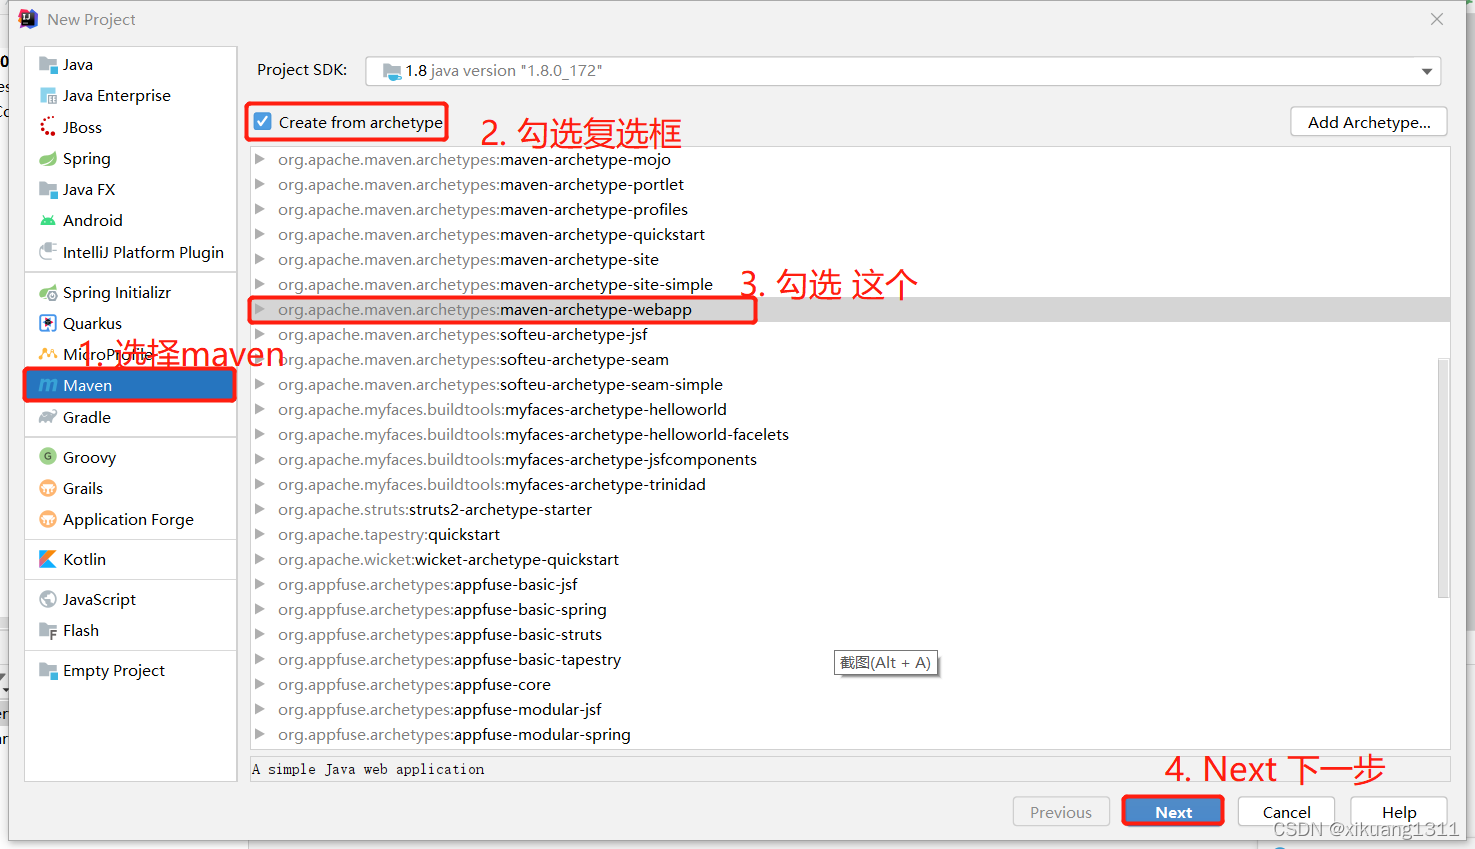The image size is (1475, 849).
Task: Click the Application Forge icon
Action: (48, 519)
